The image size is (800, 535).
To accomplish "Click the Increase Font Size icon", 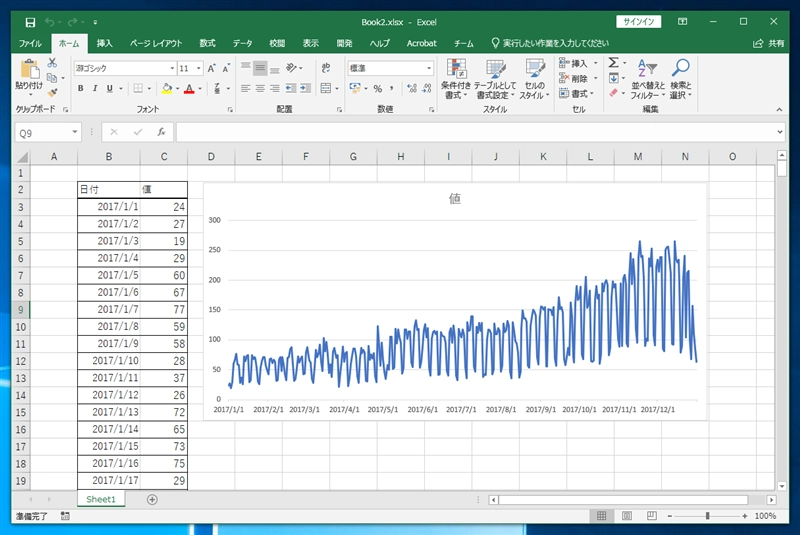I will click(x=211, y=68).
